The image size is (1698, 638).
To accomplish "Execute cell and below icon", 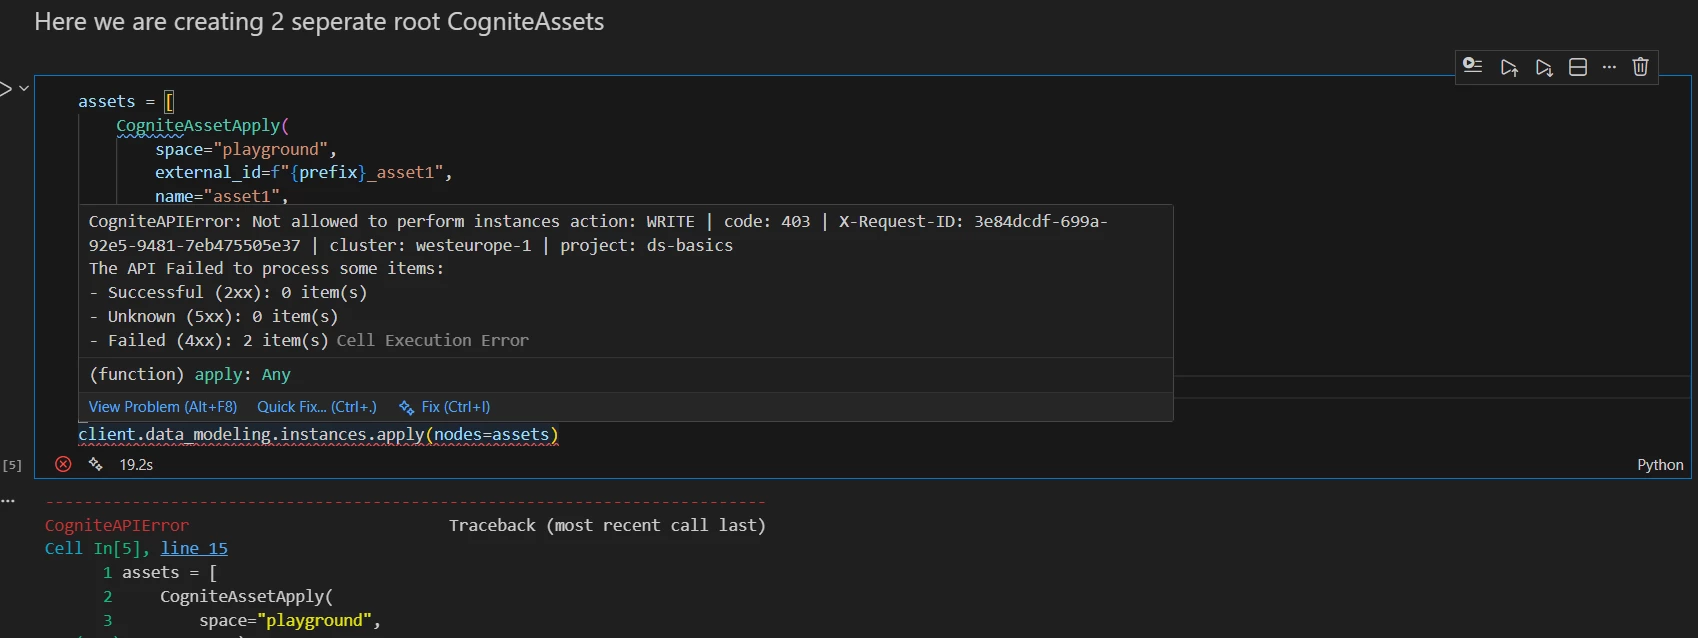I will point(1544,67).
